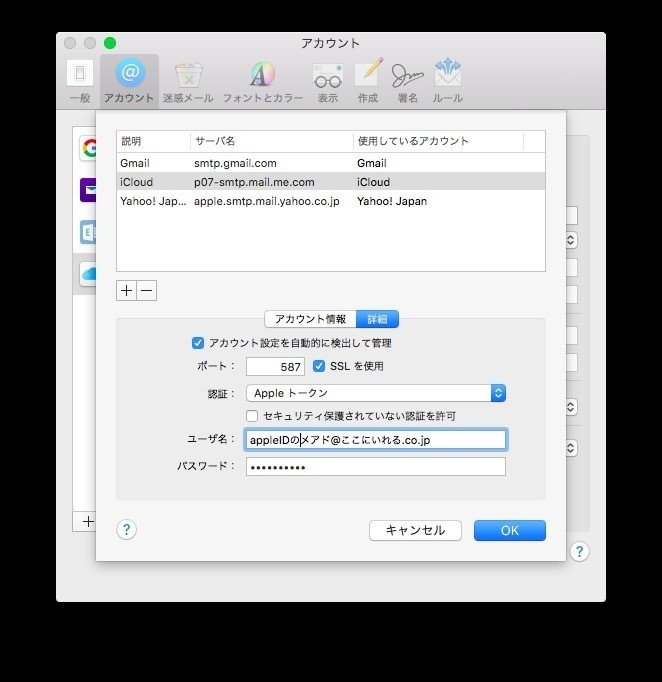
Task: Open the 署名 signatures preferences pane
Action: [x=407, y=81]
